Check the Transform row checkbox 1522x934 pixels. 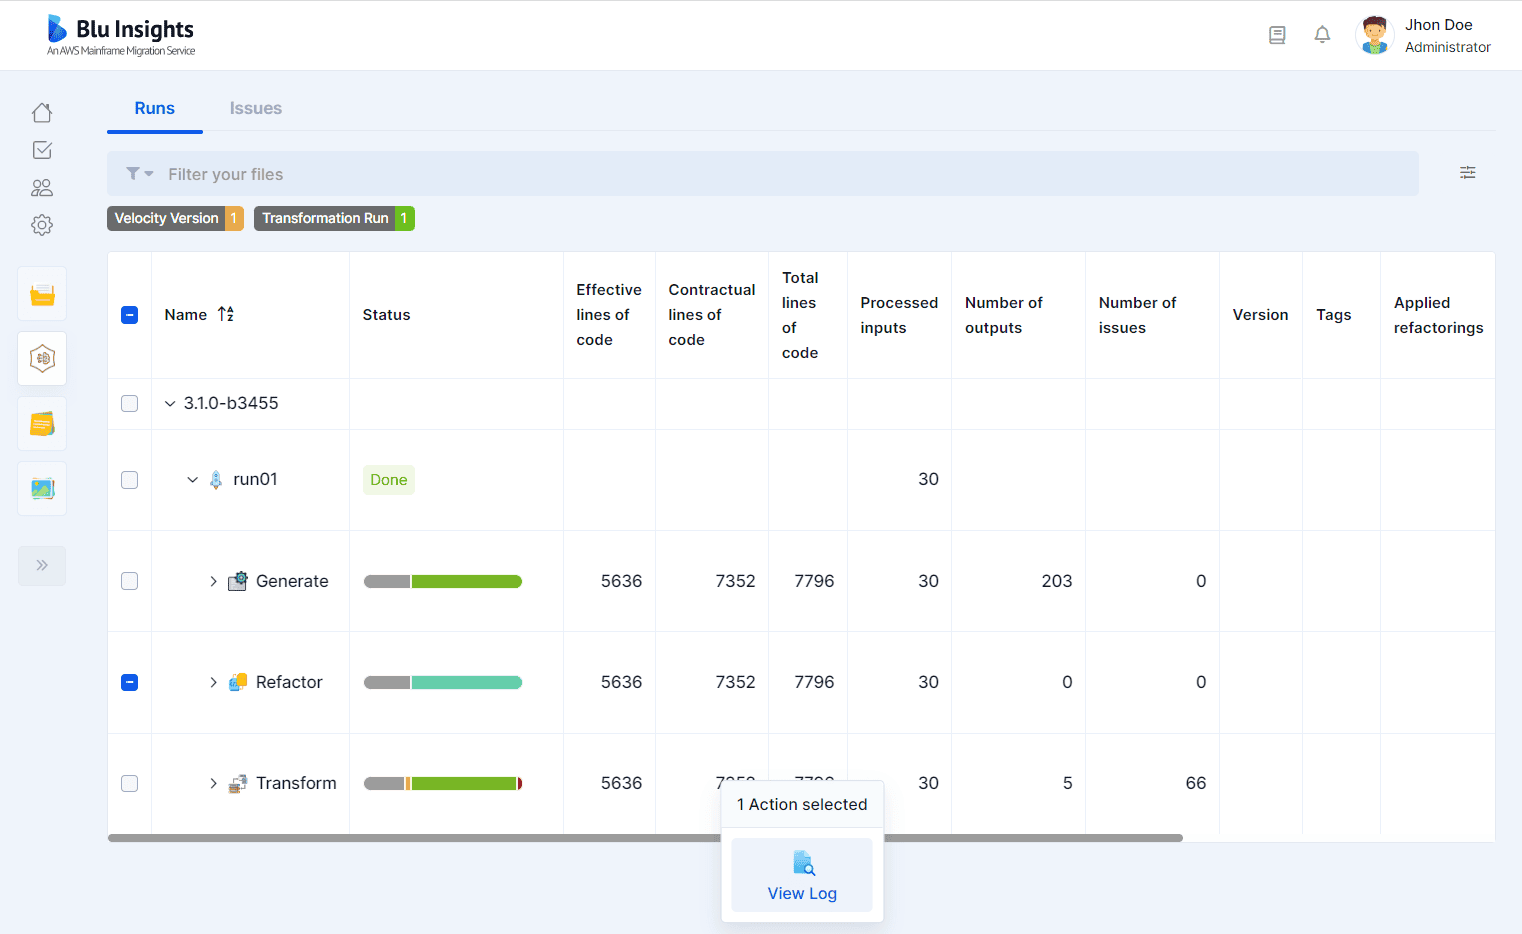(x=129, y=783)
